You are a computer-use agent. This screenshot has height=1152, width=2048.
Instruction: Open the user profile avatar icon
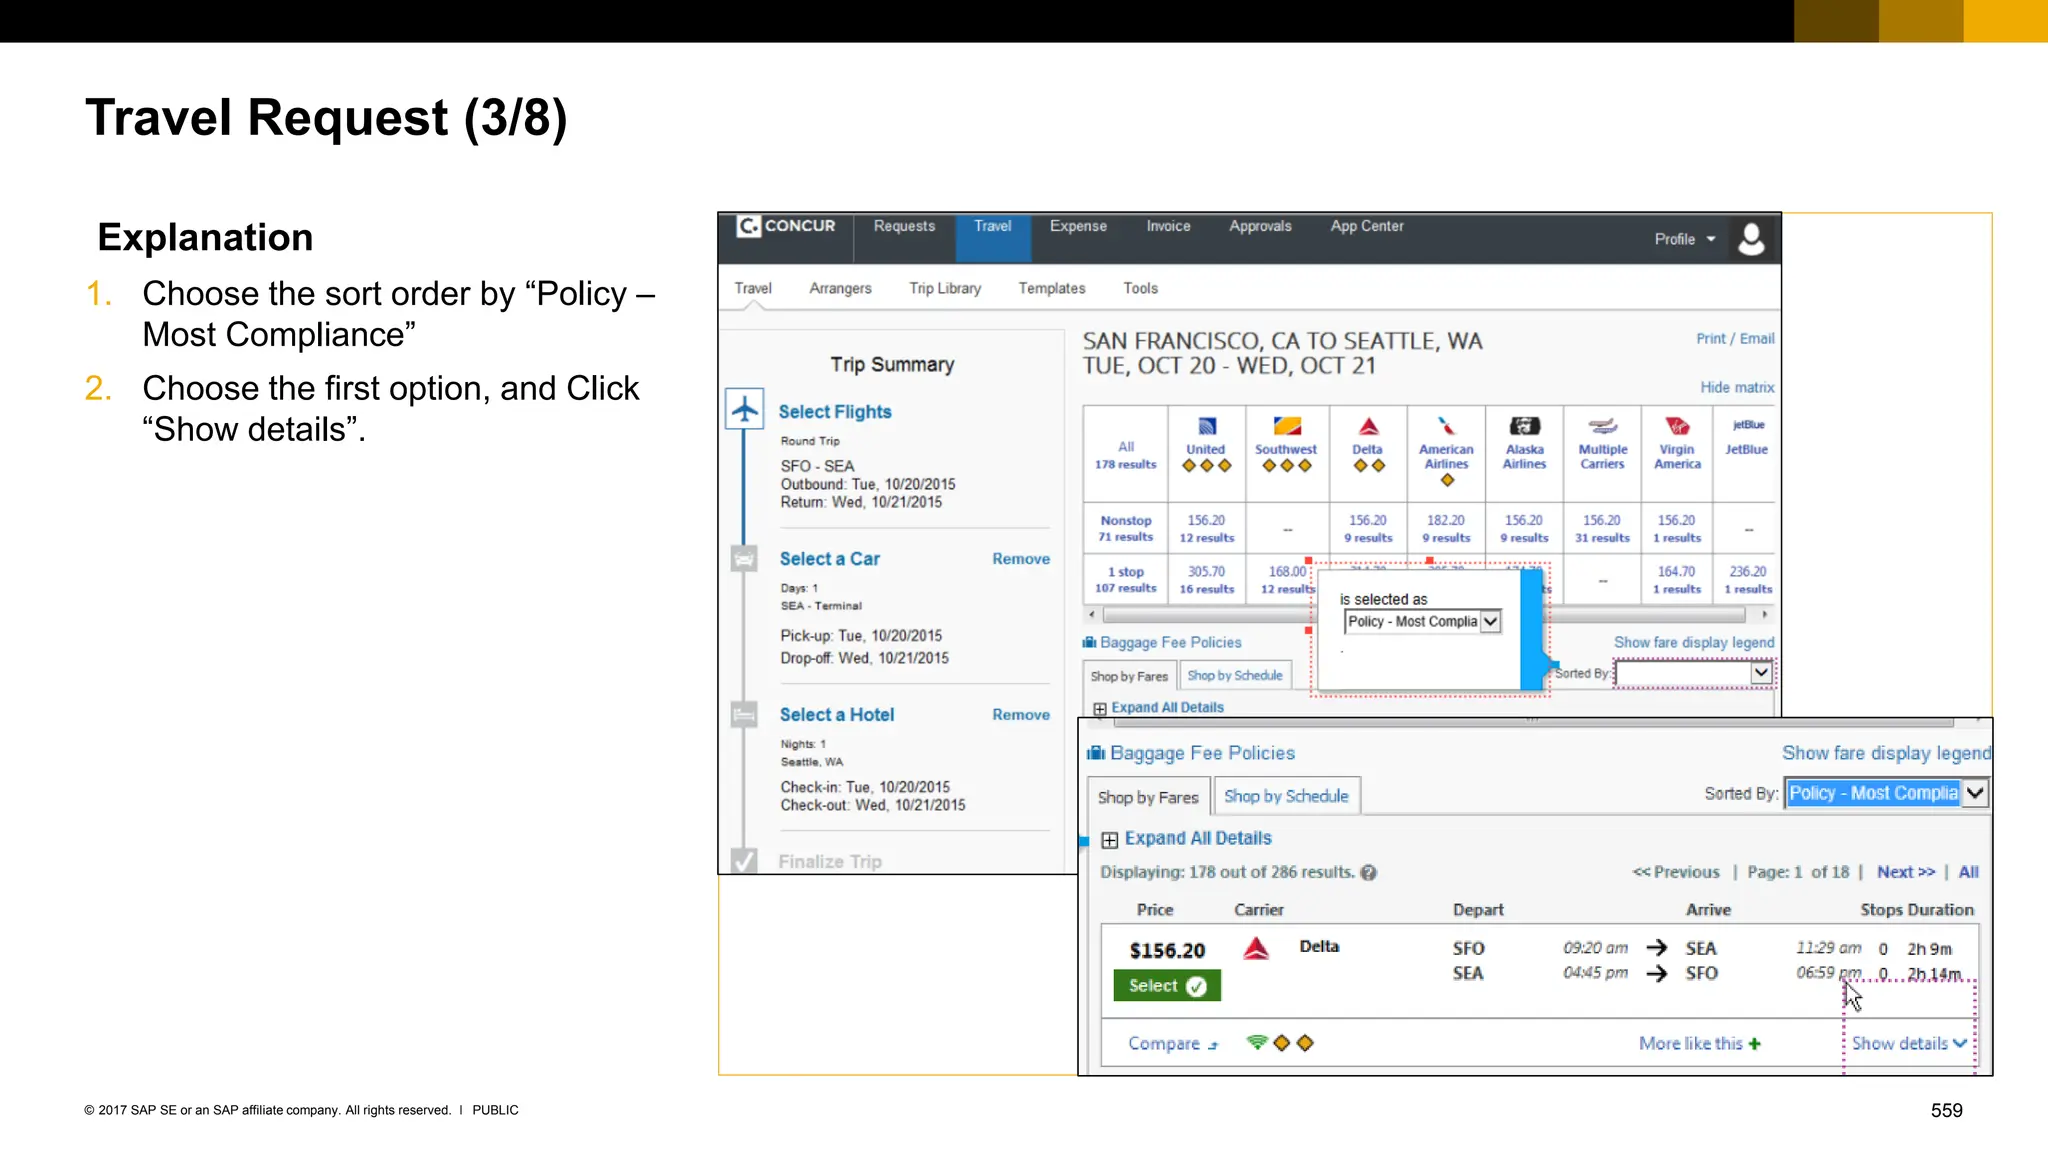[1751, 239]
